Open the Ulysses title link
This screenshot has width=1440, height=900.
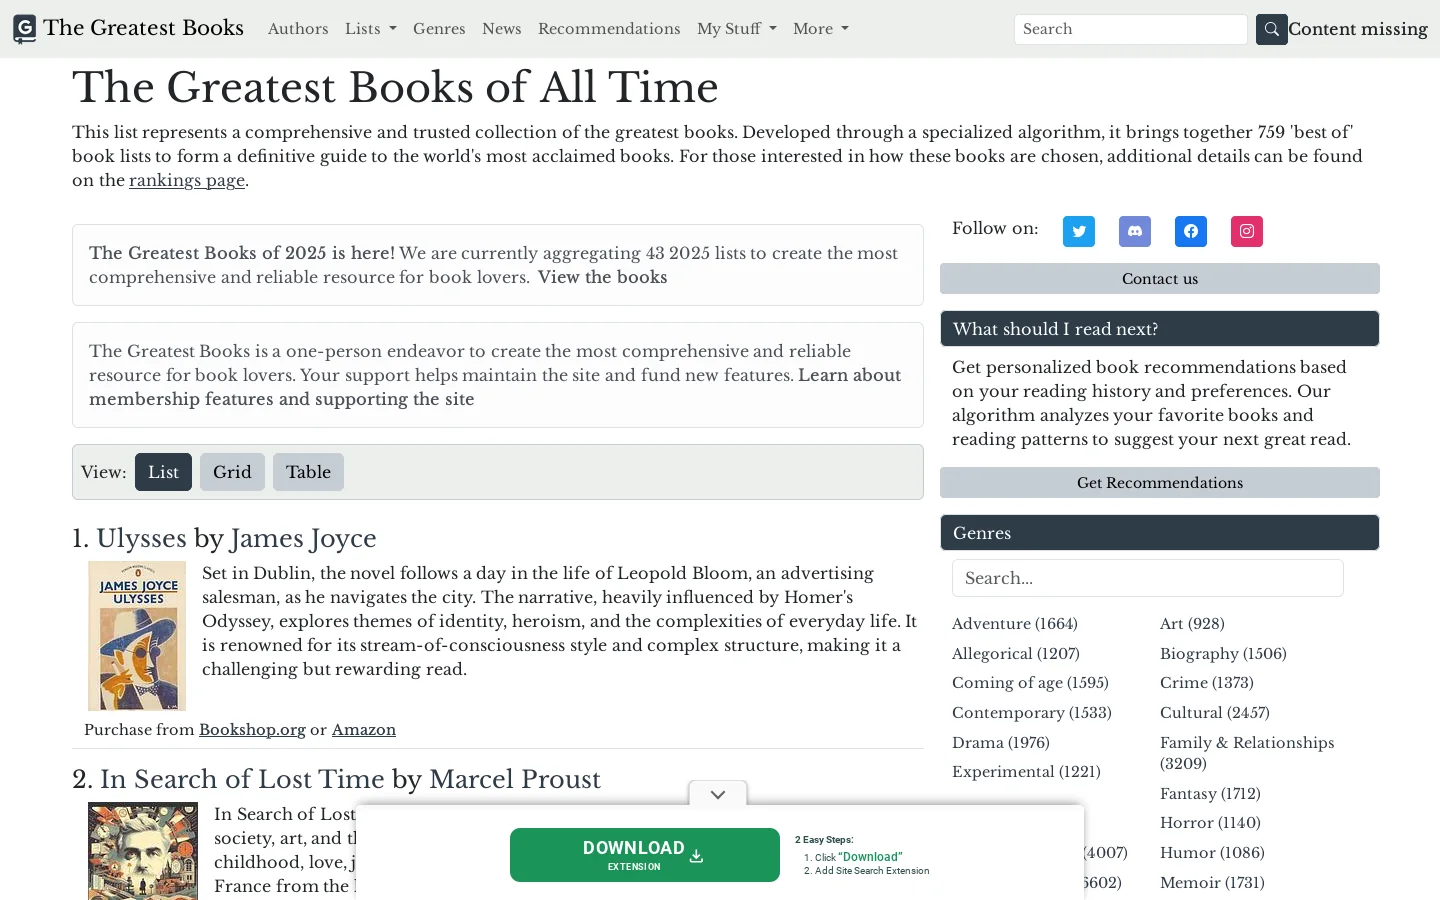pyautogui.click(x=141, y=539)
